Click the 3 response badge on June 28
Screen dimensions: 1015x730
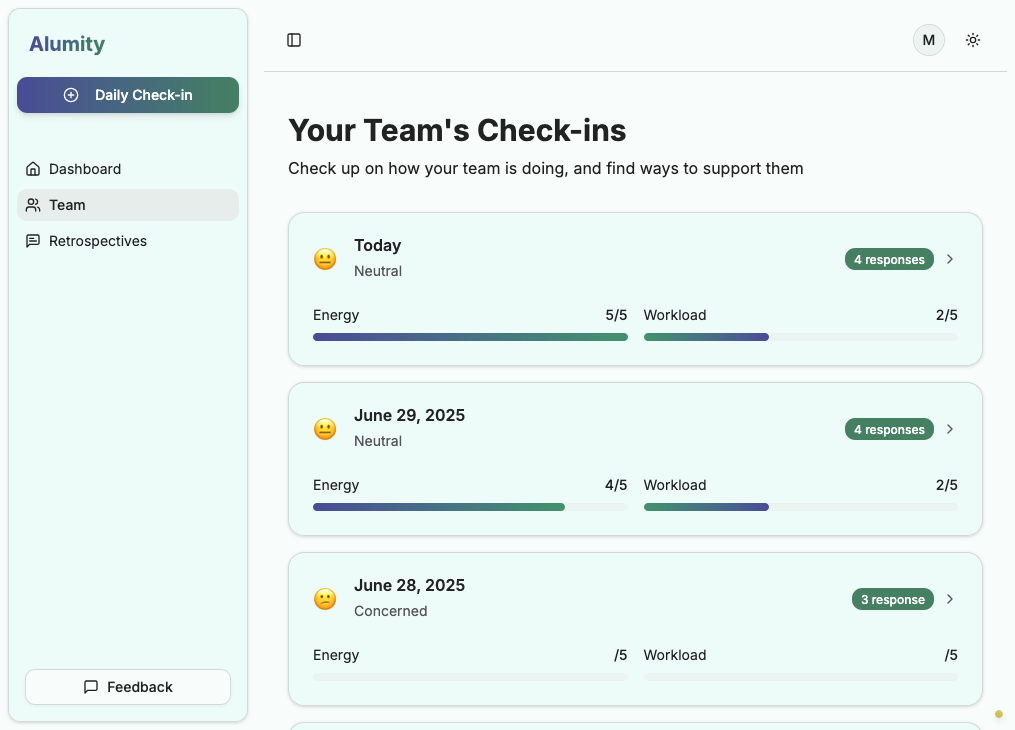pos(893,600)
